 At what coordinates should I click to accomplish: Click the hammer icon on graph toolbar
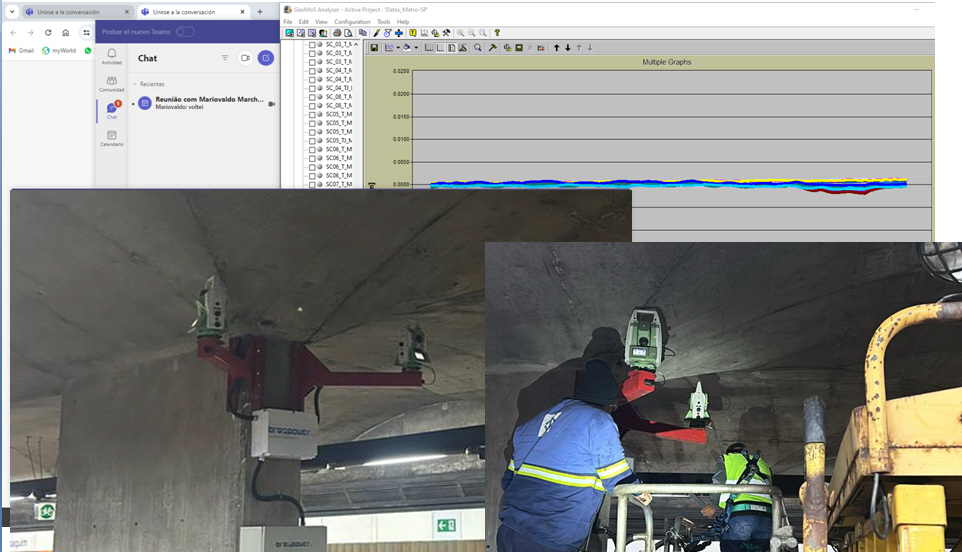click(492, 47)
